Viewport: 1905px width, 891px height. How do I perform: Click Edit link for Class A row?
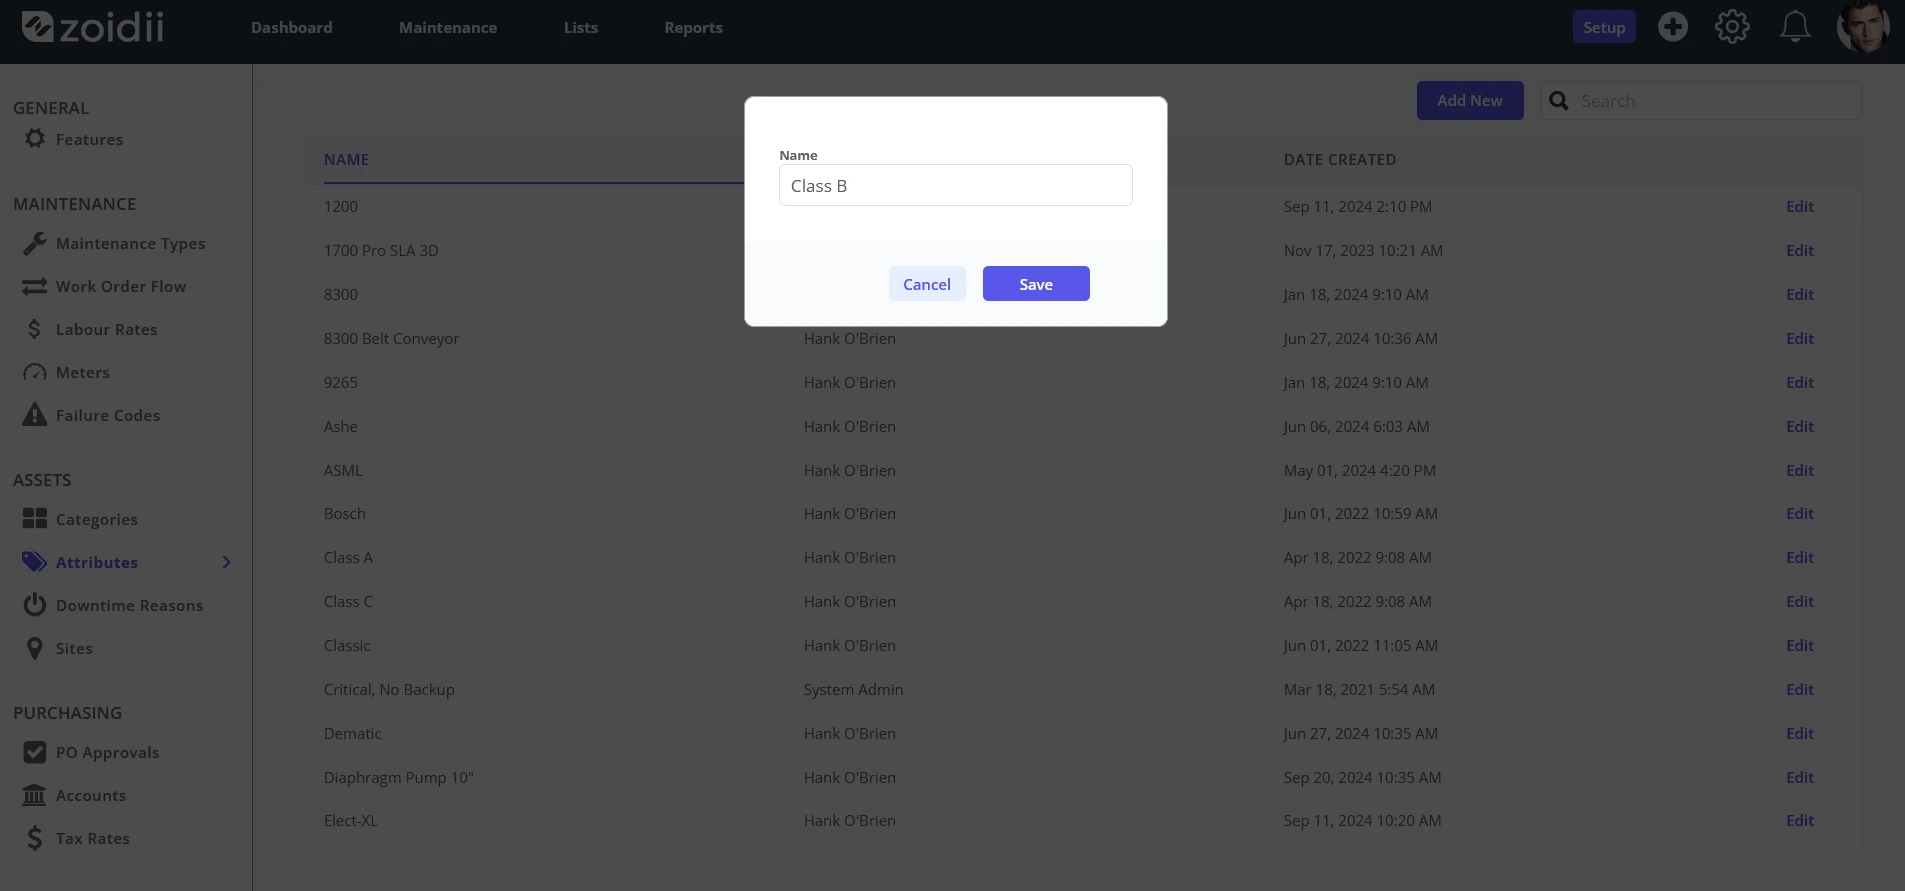point(1799,557)
